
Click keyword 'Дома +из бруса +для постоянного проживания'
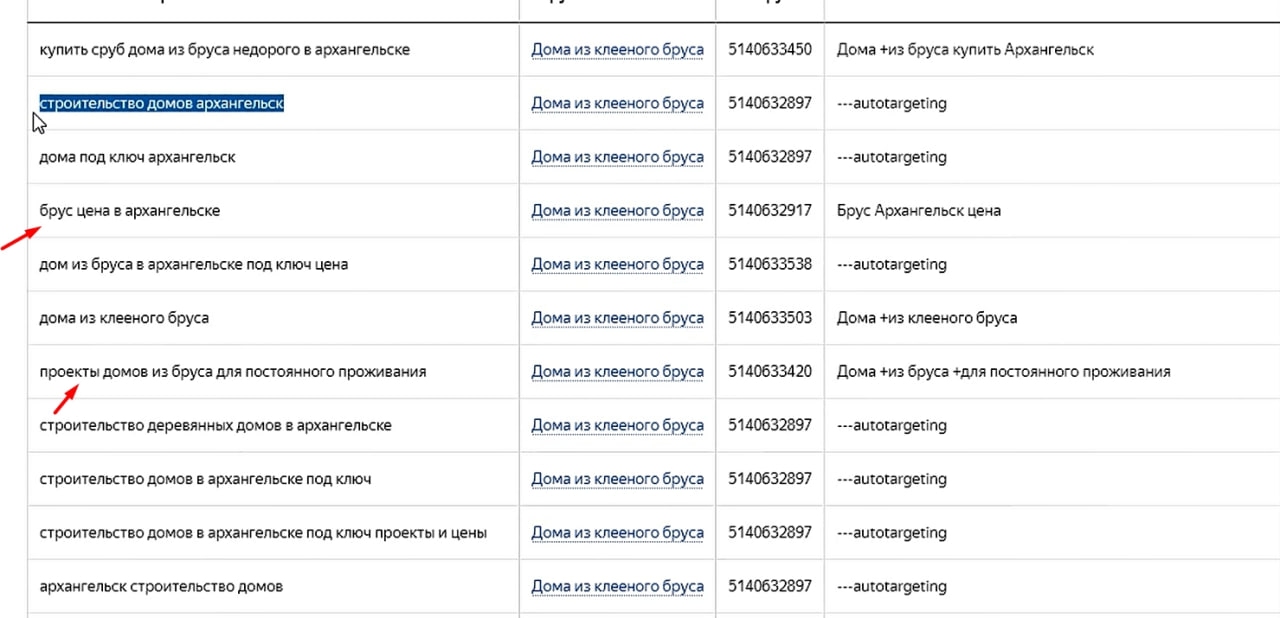pyautogui.click(x=1003, y=372)
